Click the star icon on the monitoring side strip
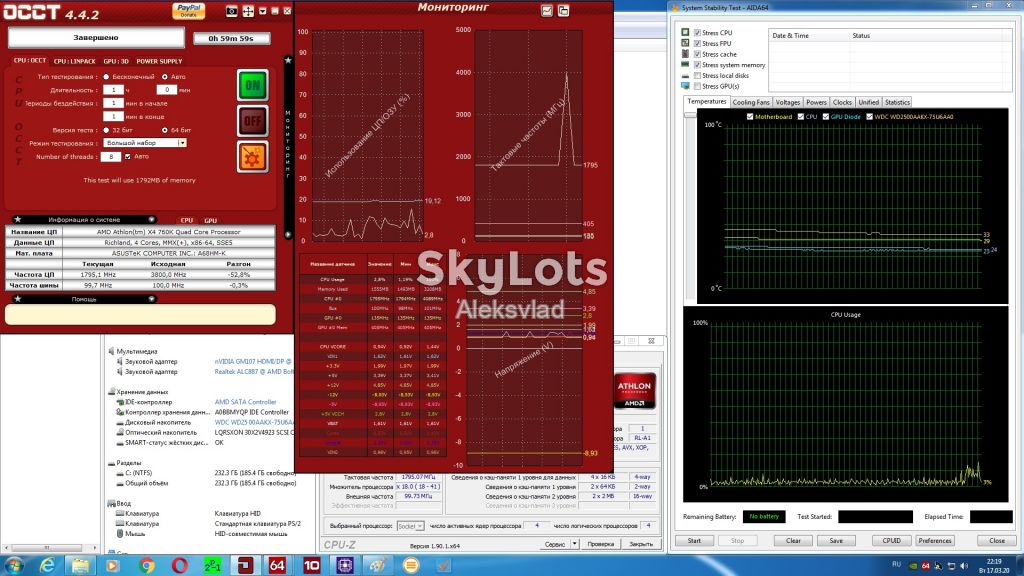1024x576 pixels. [288, 60]
